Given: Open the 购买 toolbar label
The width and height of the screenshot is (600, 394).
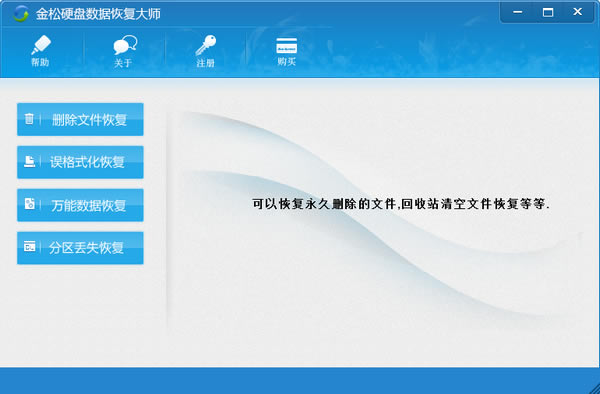Looking at the screenshot, I should (x=287, y=61).
